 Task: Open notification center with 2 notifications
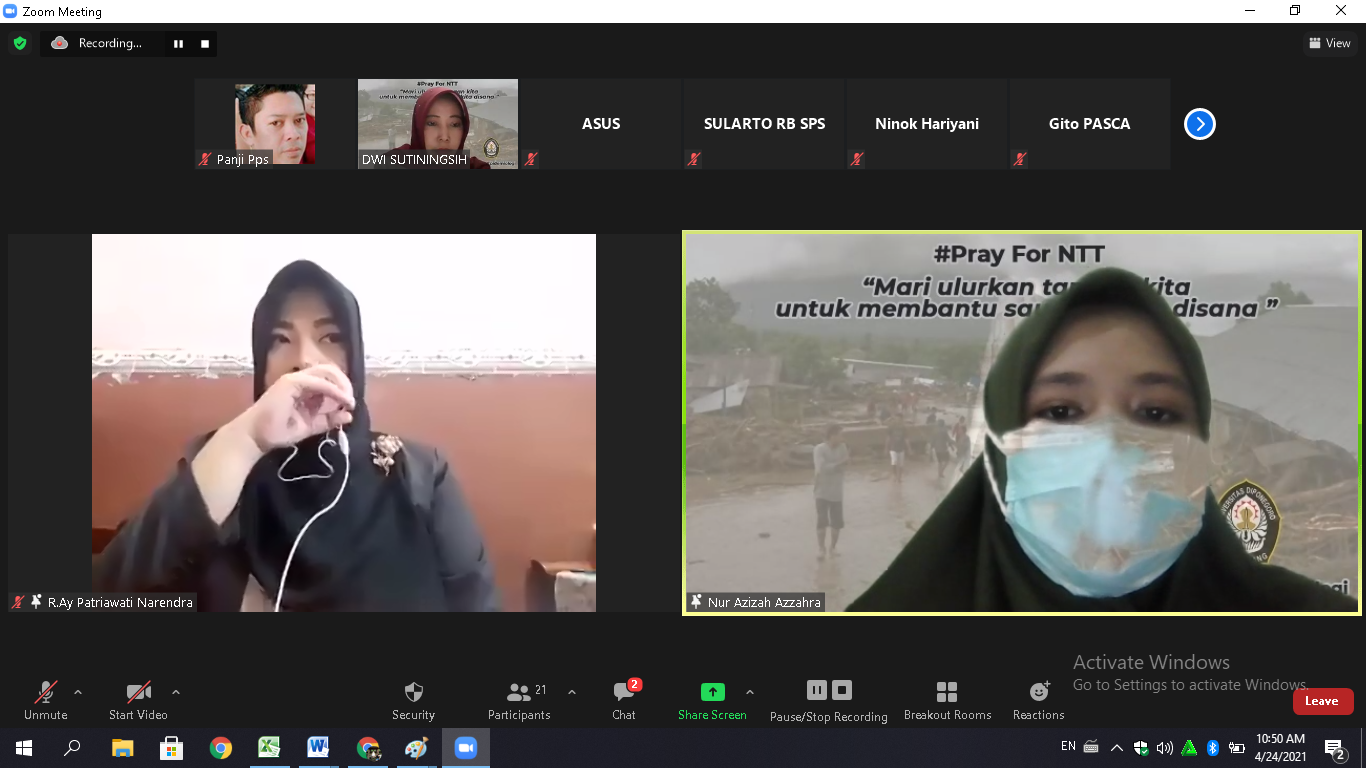(1336, 748)
